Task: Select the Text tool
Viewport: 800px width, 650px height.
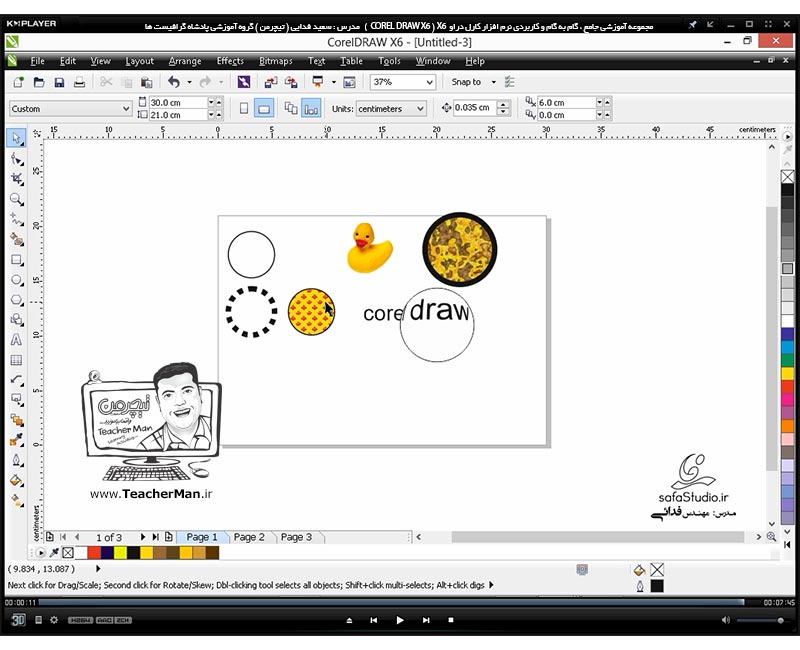Action: point(16,339)
